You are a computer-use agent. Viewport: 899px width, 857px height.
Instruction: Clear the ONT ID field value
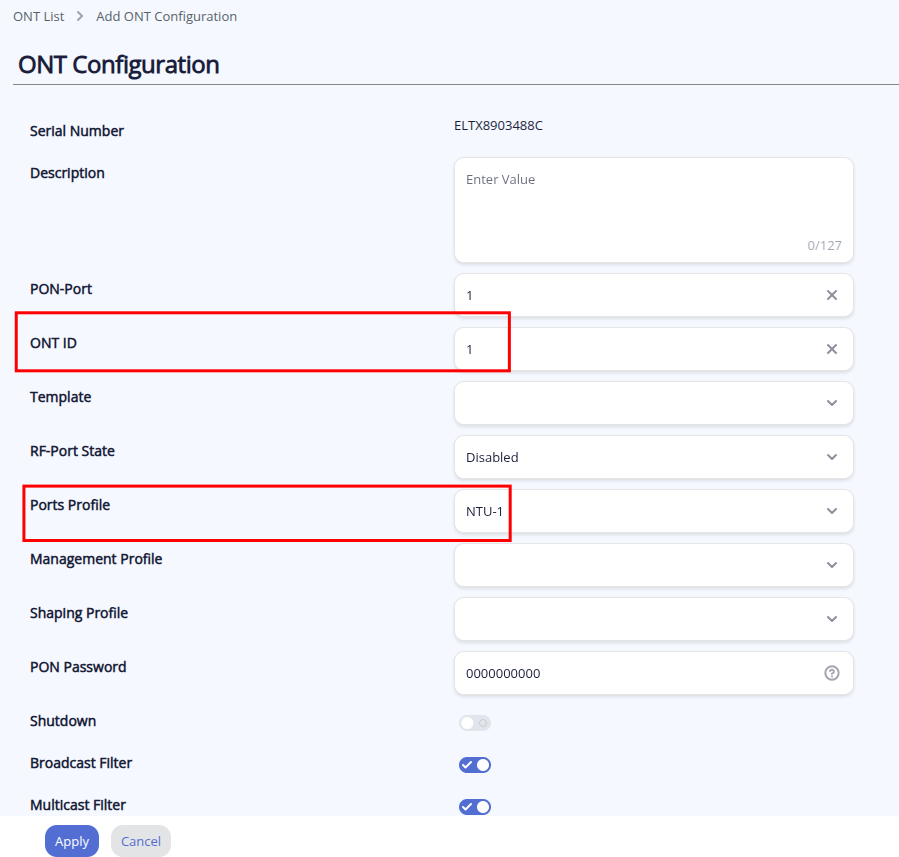pos(832,349)
